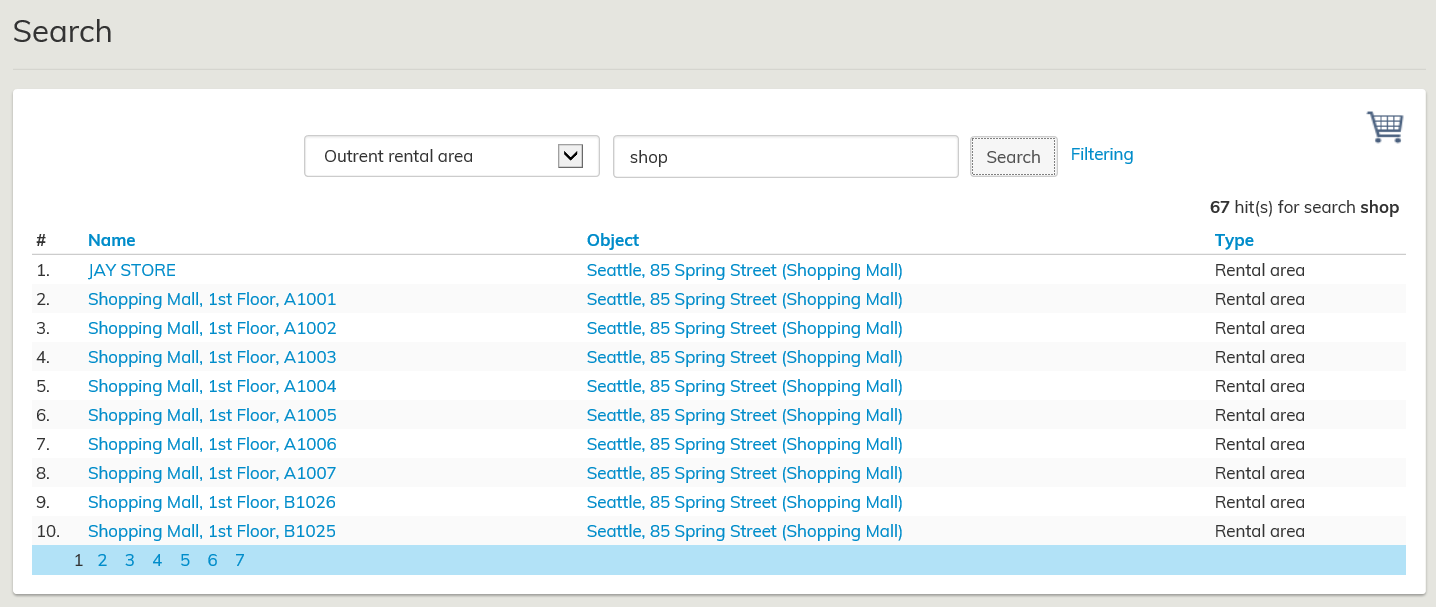Open the object link in row 1

[744, 270]
